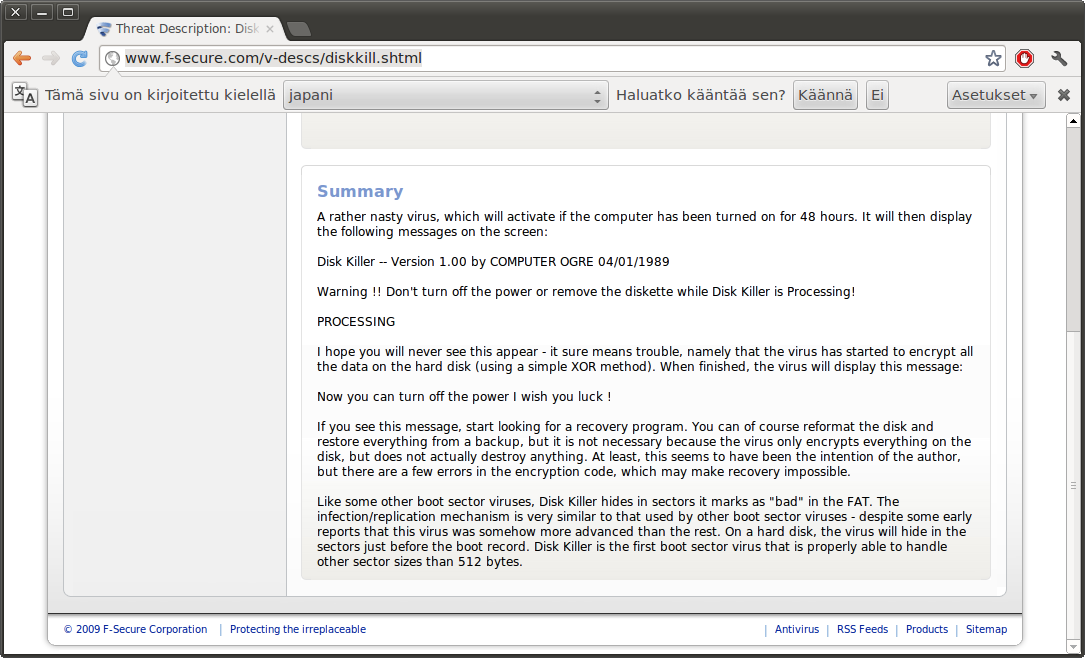Click the Ei button to decline translation

877,95
